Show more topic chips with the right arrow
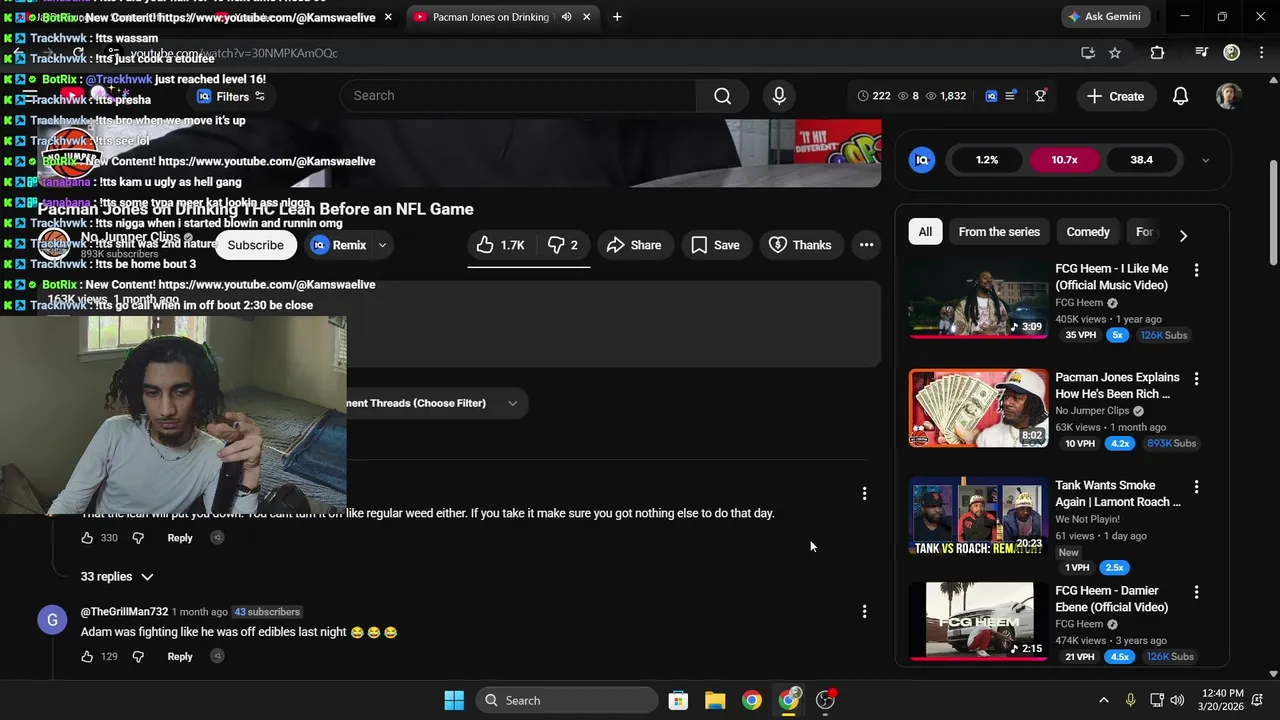Screen dimensions: 1280x720 point(1183,236)
